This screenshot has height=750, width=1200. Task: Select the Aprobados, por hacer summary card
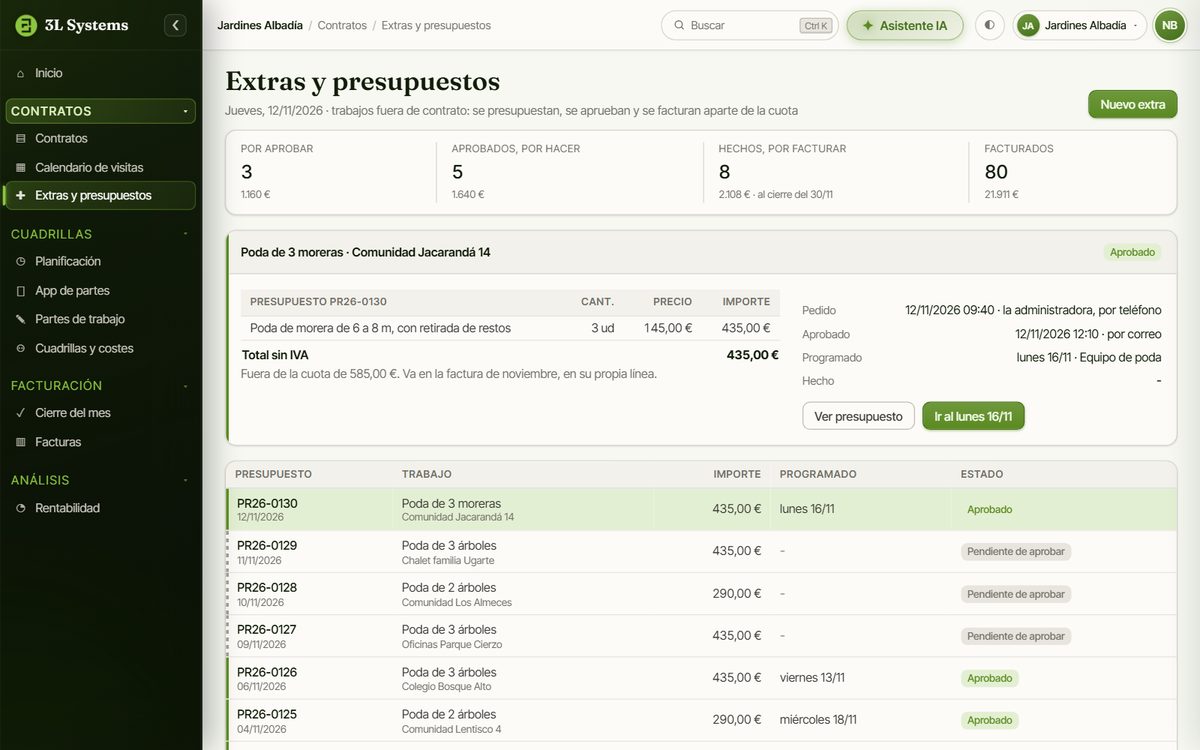coord(570,171)
